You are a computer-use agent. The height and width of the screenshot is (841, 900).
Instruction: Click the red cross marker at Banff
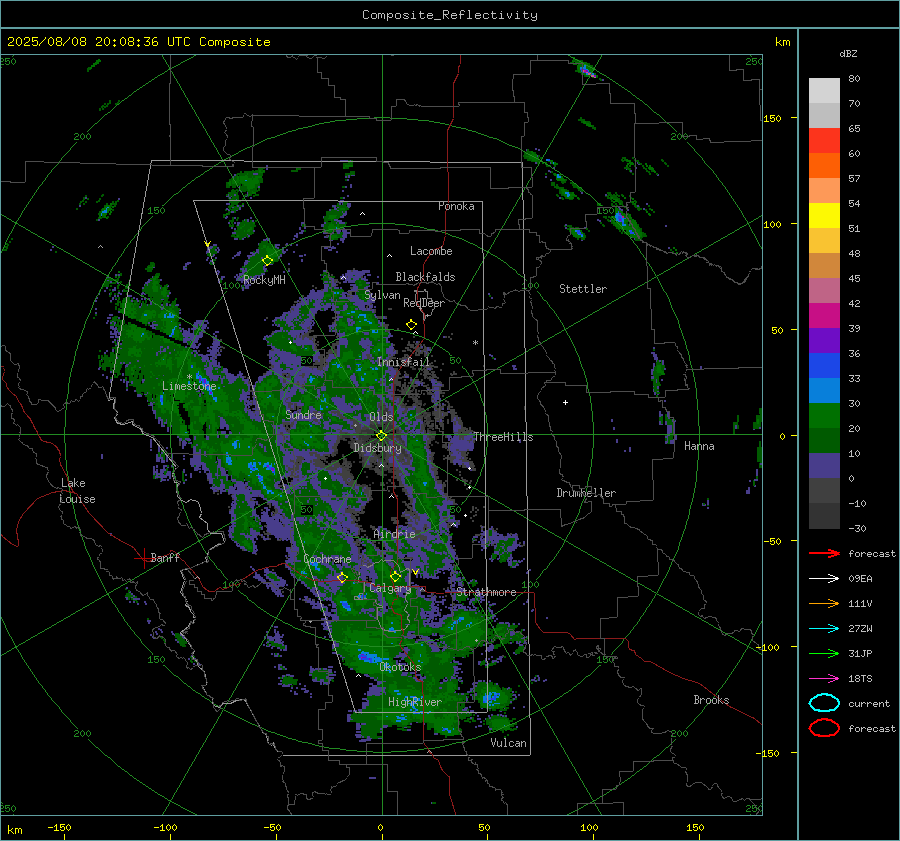coord(143,557)
